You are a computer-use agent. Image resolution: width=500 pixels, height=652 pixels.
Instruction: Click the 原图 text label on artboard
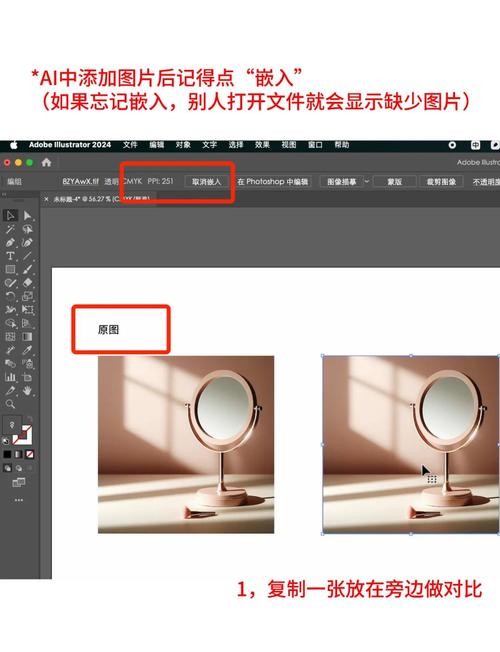click(109, 330)
